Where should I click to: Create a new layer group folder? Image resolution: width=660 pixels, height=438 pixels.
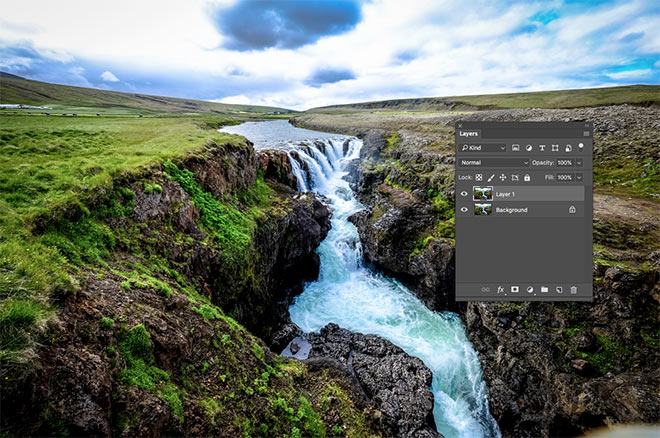point(544,289)
